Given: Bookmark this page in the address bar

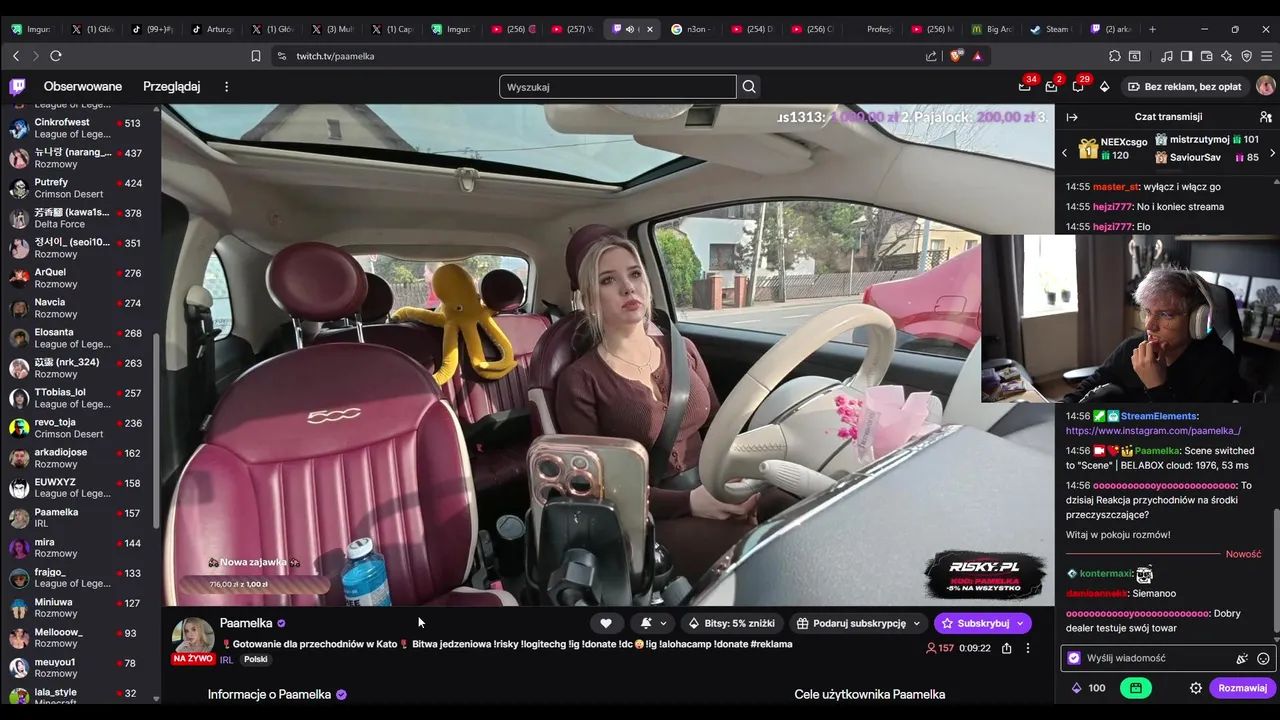Looking at the screenshot, I should [256, 56].
